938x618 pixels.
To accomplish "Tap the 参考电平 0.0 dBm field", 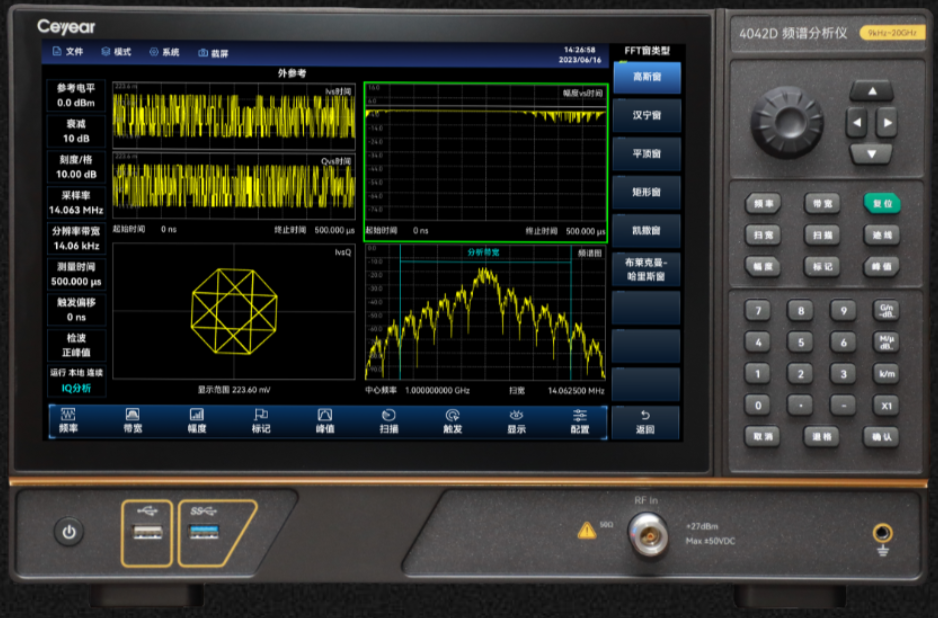I will coord(76,95).
